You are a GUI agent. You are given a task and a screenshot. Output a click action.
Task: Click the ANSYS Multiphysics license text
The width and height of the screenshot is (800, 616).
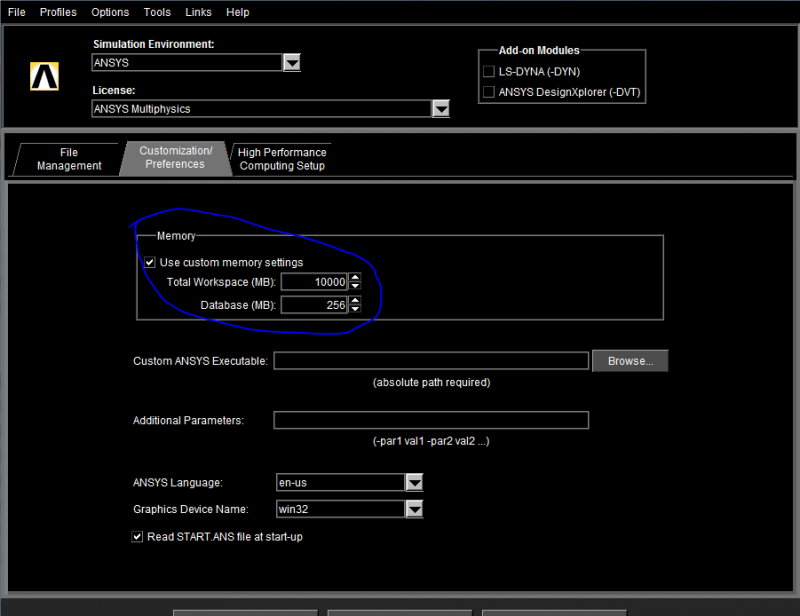142,109
